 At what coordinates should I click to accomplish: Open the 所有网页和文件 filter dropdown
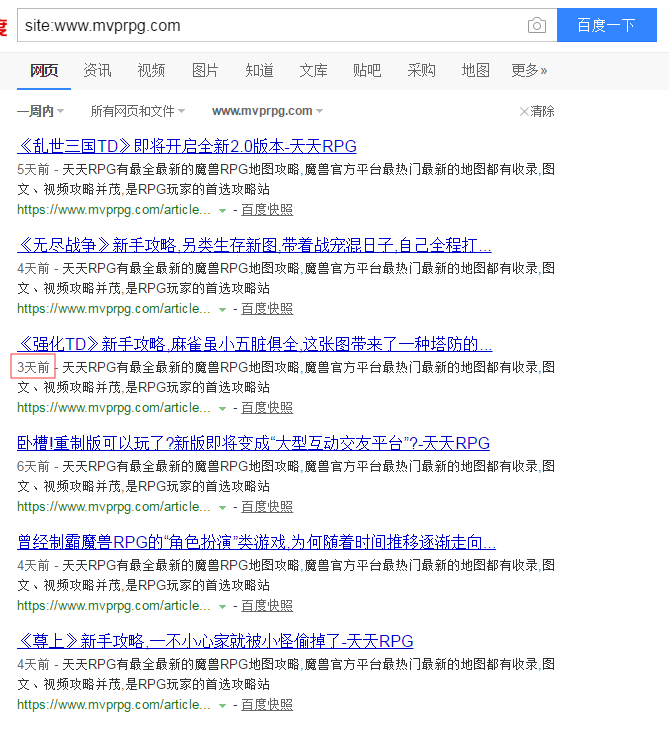tap(137, 111)
